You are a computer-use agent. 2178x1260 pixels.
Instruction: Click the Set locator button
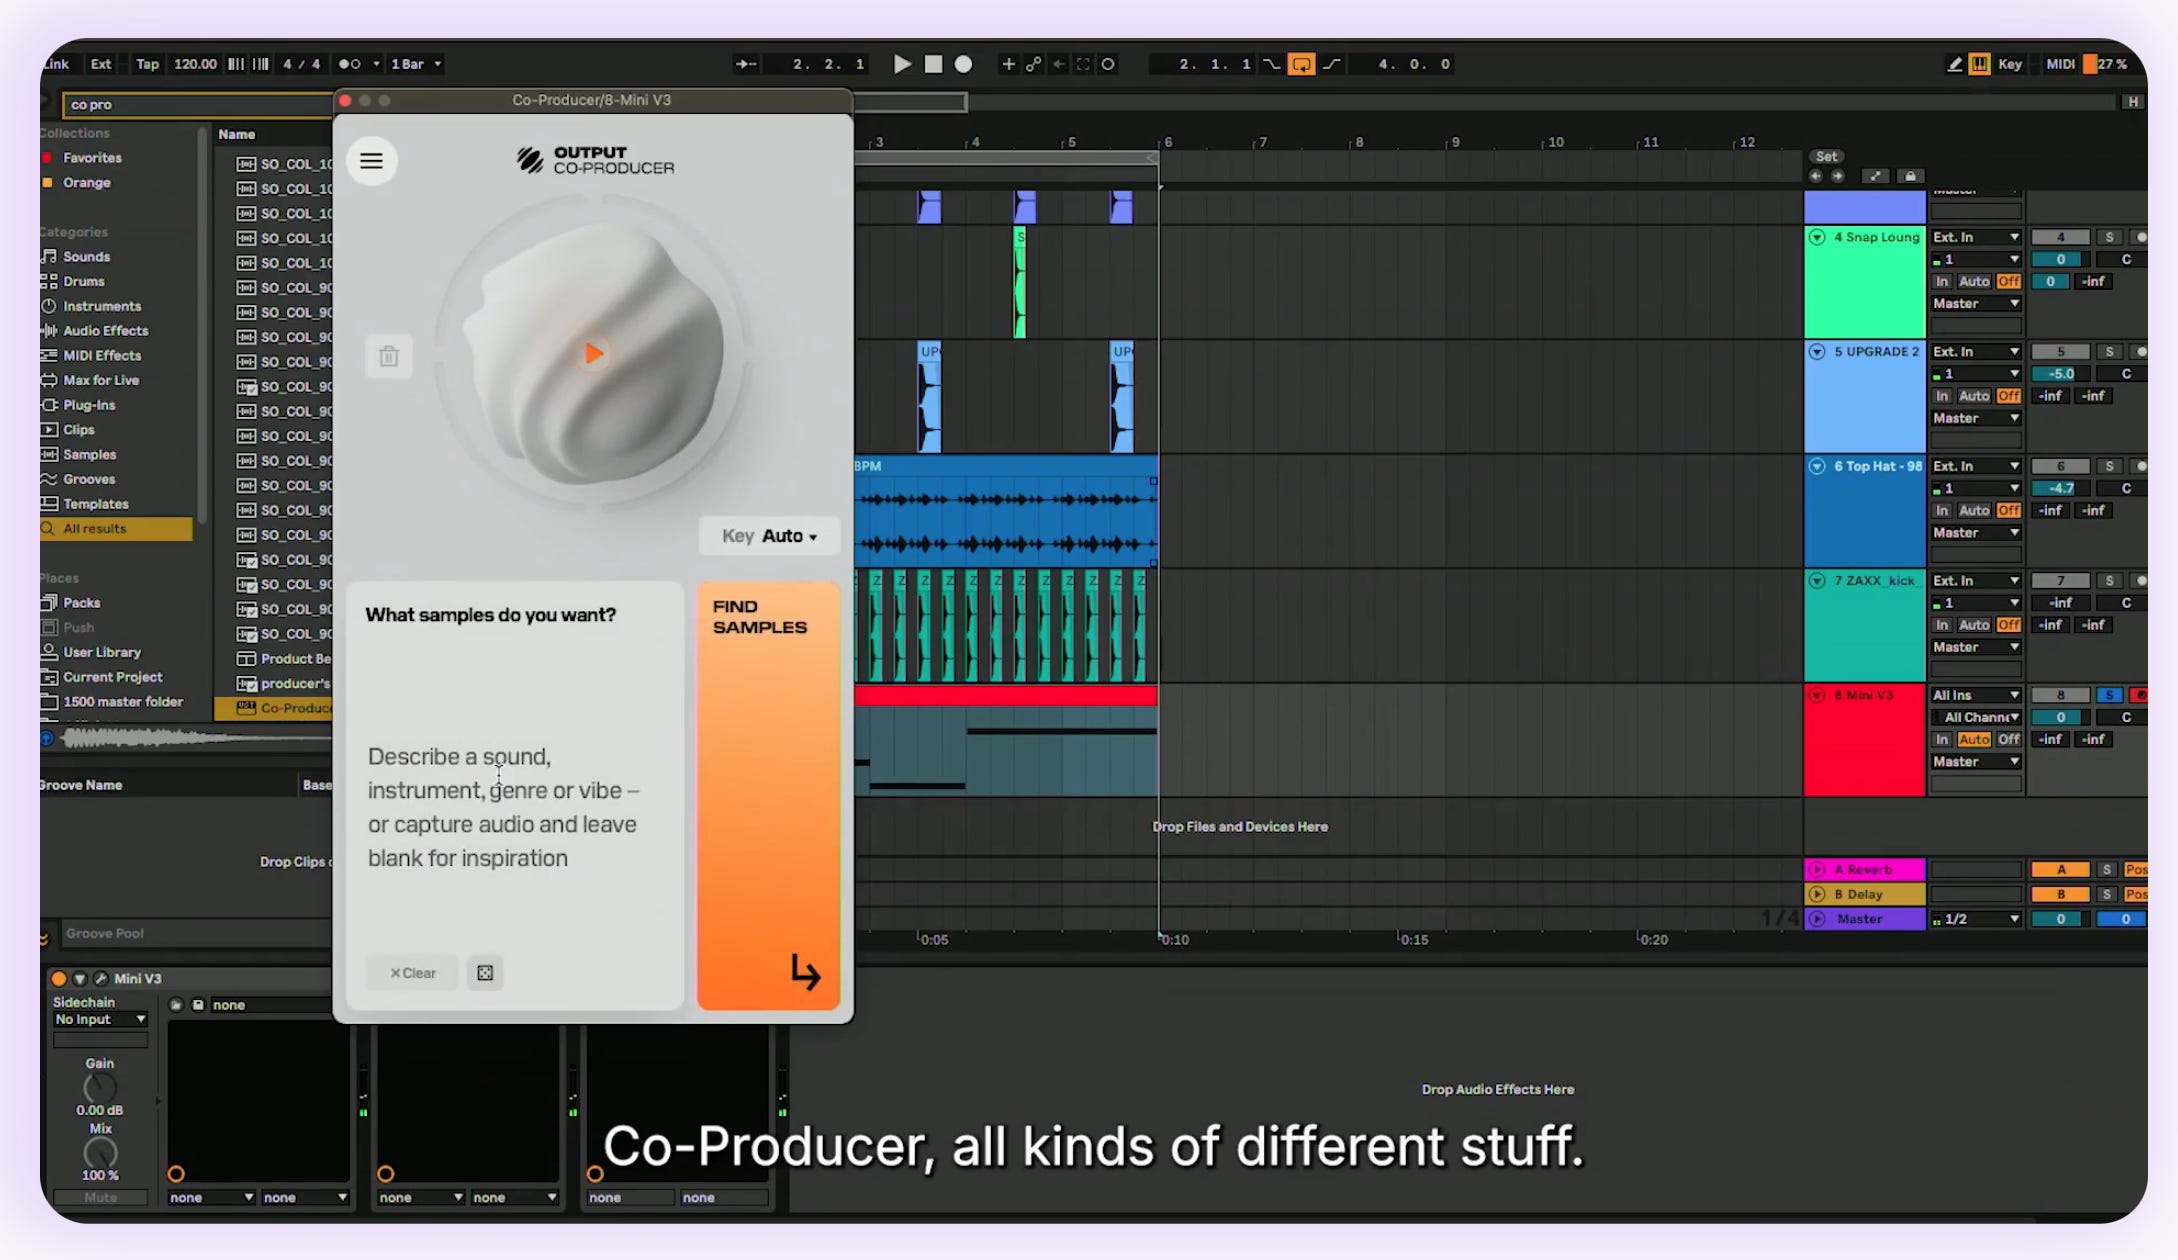click(x=1827, y=157)
